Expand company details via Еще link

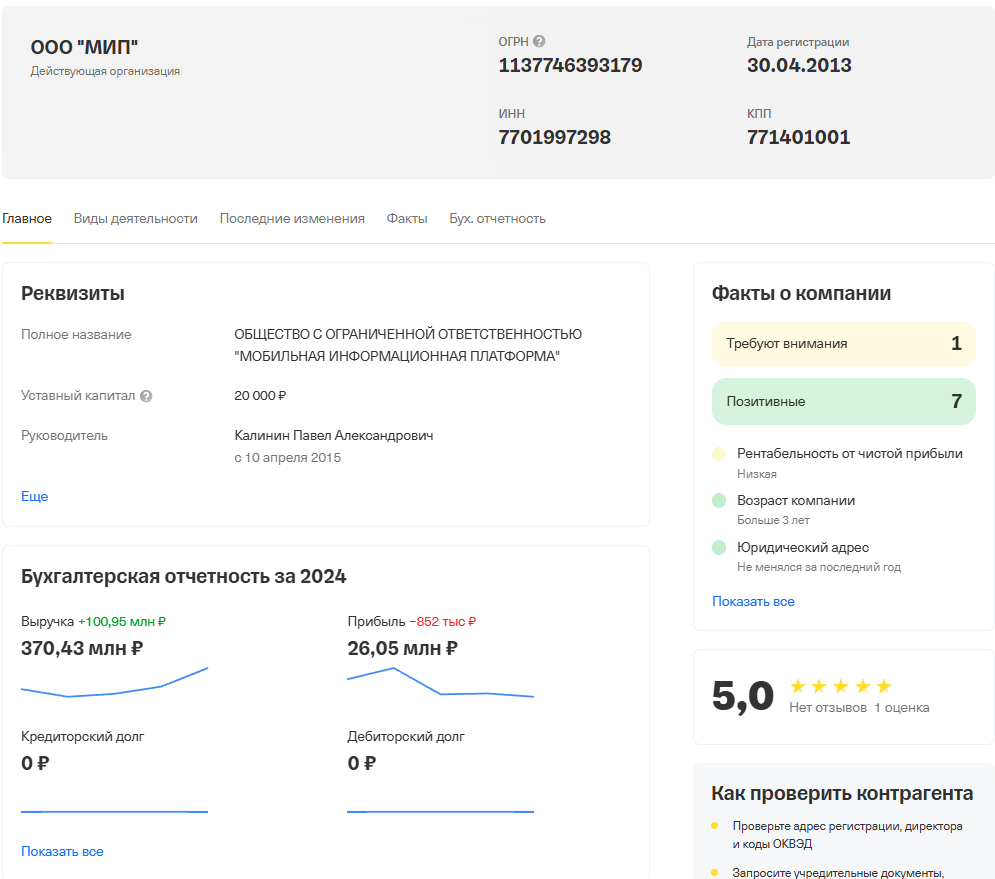[34, 496]
